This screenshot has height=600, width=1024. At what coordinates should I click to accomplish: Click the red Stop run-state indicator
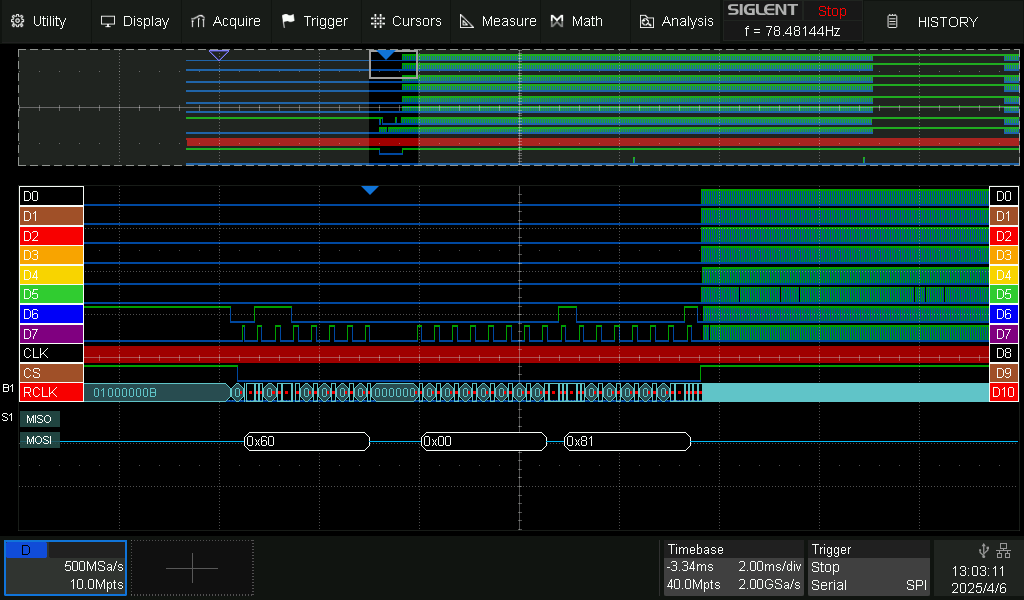(831, 11)
